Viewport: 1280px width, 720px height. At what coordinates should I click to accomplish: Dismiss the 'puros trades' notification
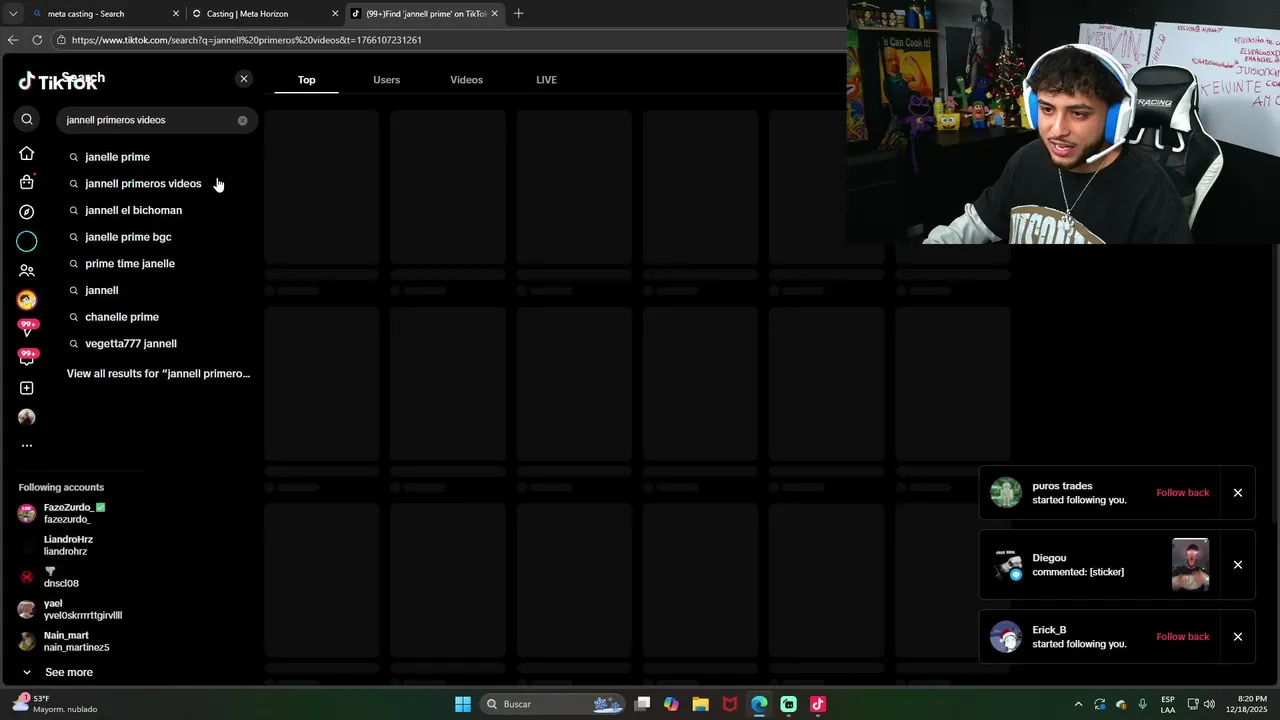tap(1238, 493)
